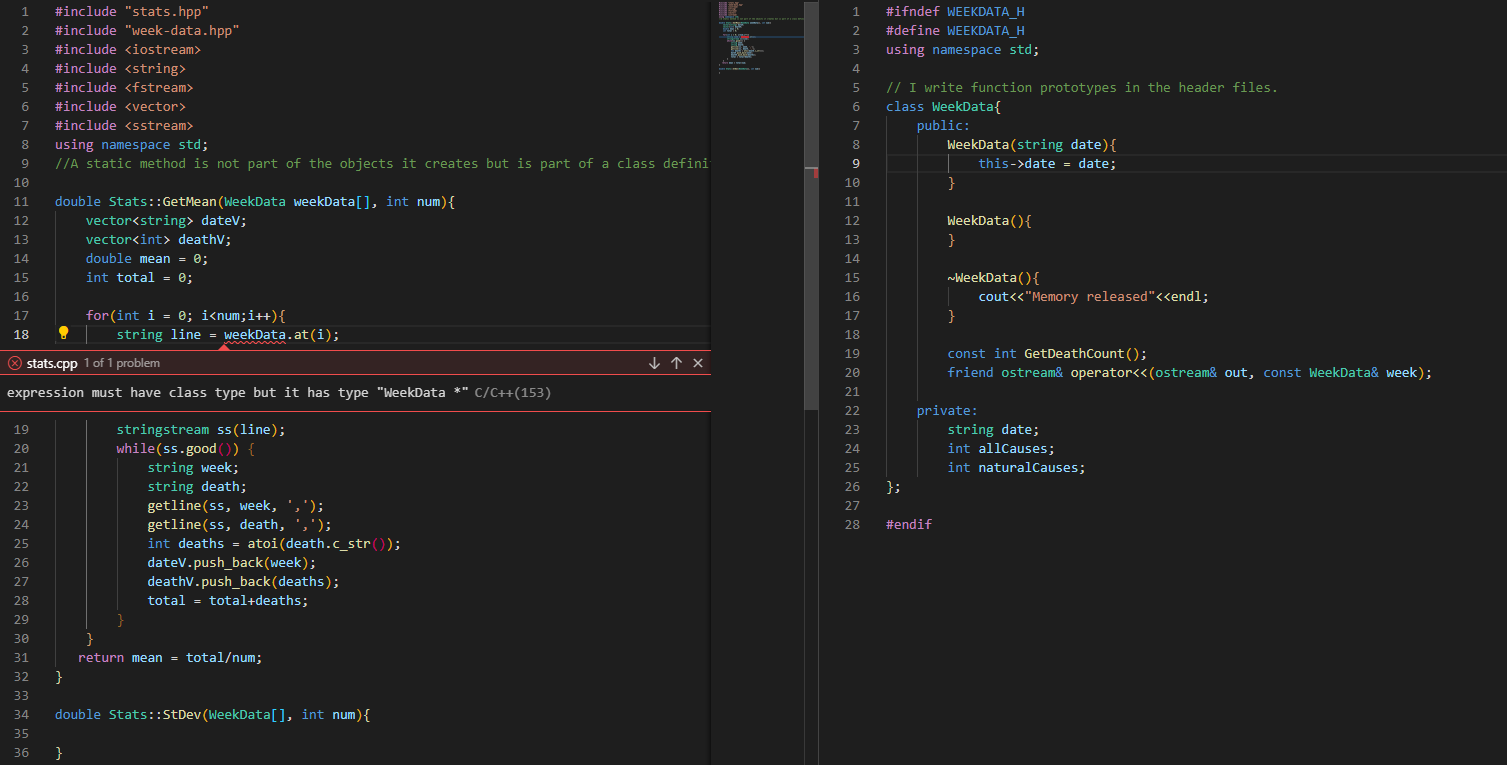Screen dimensions: 1507x765
Task: Click the Stats::StDev function definition
Action: pos(213,715)
